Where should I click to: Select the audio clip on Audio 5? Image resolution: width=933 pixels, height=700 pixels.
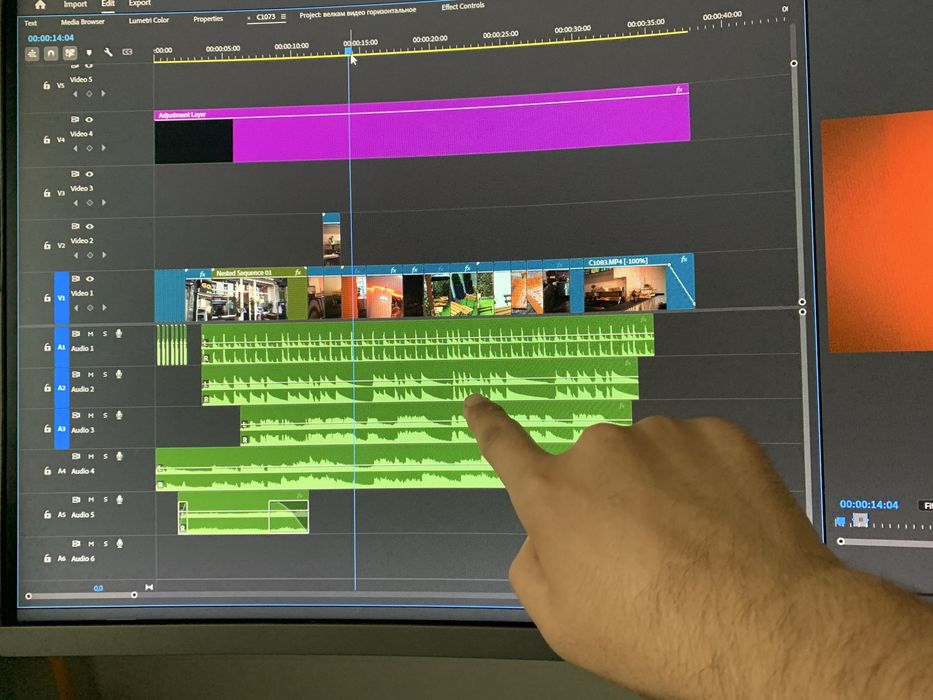(243, 513)
